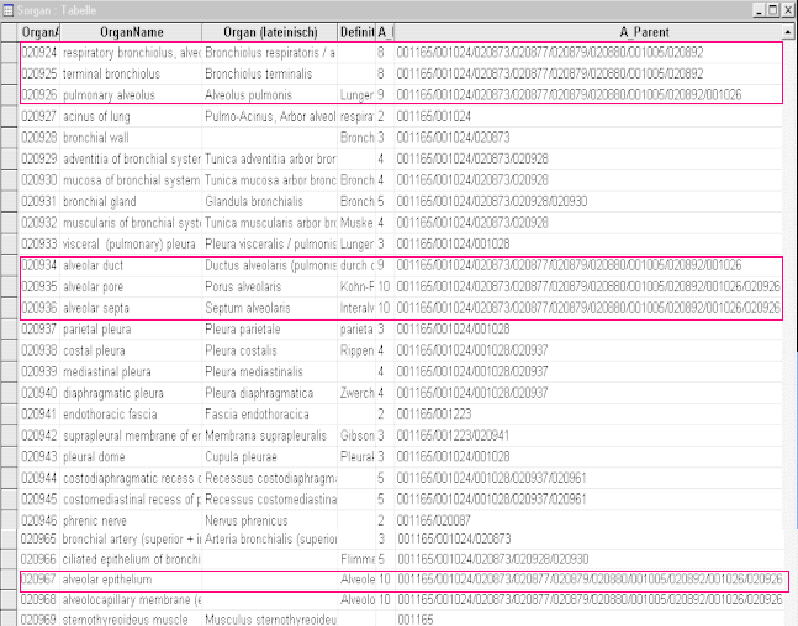Select the OrganName column header
Image resolution: width=798 pixels, height=626 pixels.
point(130,31)
